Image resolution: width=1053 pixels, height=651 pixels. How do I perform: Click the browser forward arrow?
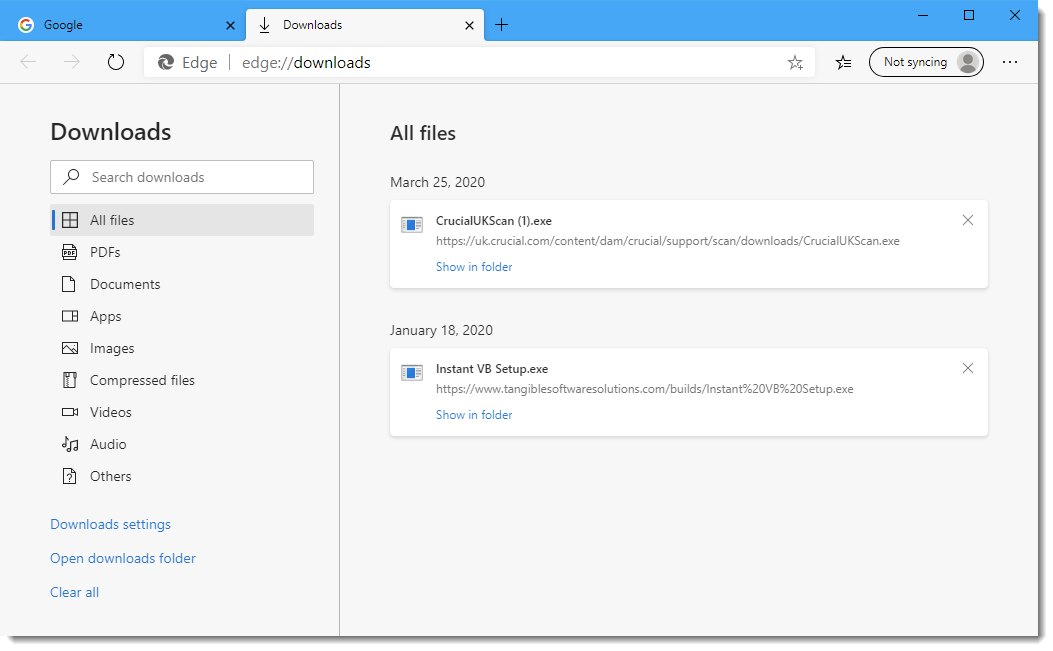[x=71, y=62]
